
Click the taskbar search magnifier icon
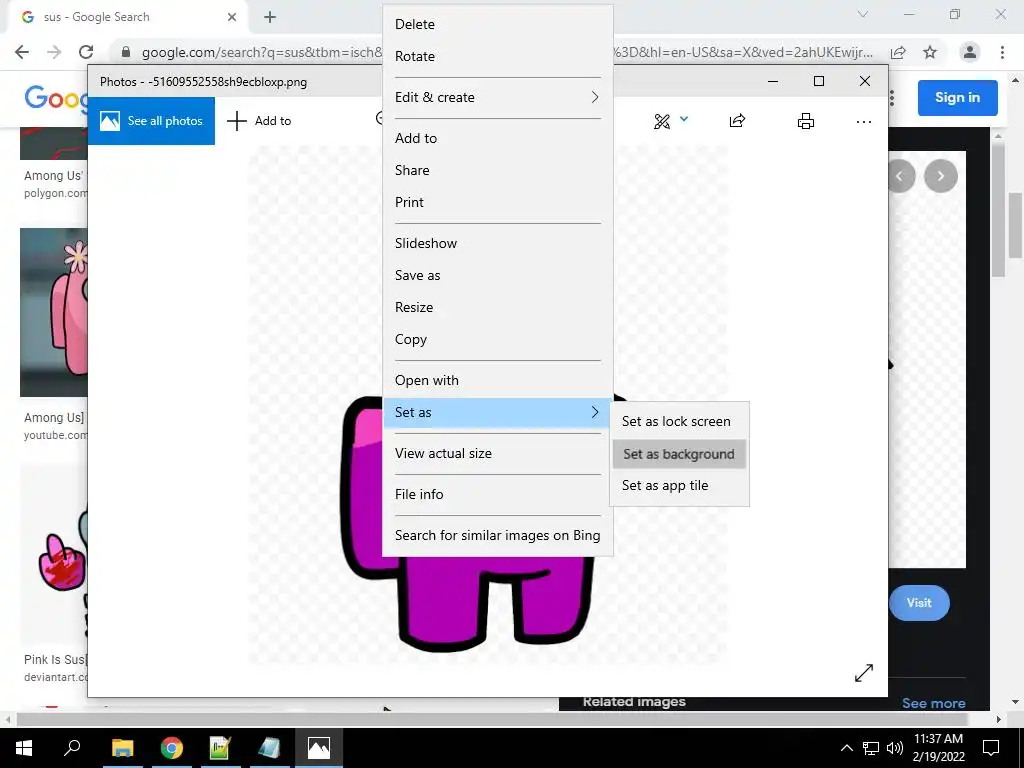(72, 747)
